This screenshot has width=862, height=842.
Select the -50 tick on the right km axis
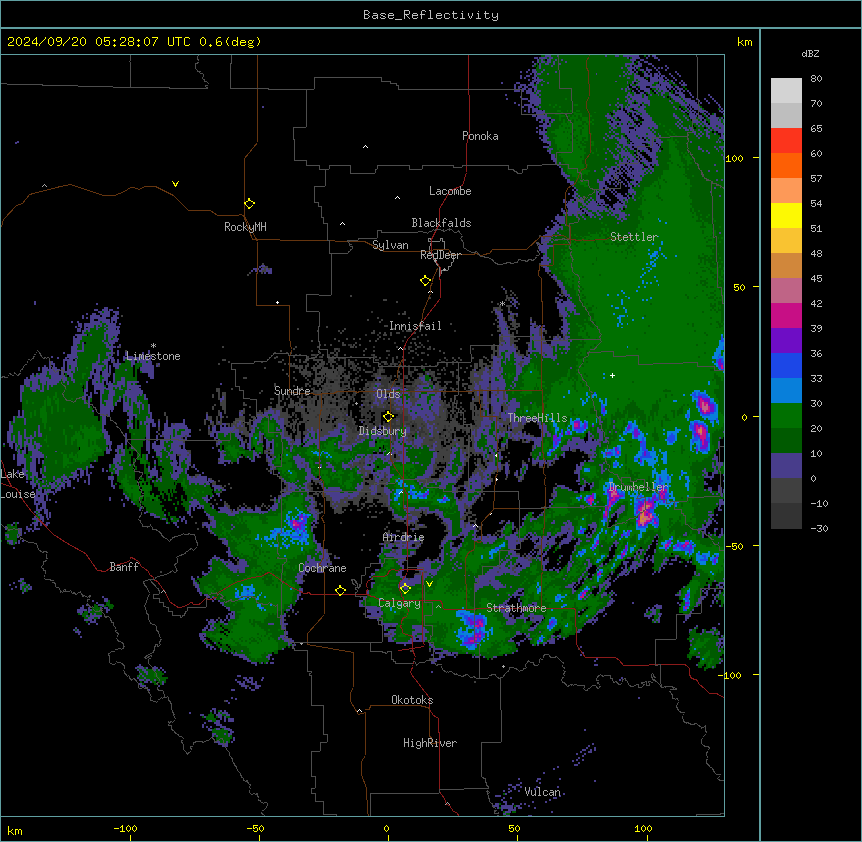pos(734,546)
